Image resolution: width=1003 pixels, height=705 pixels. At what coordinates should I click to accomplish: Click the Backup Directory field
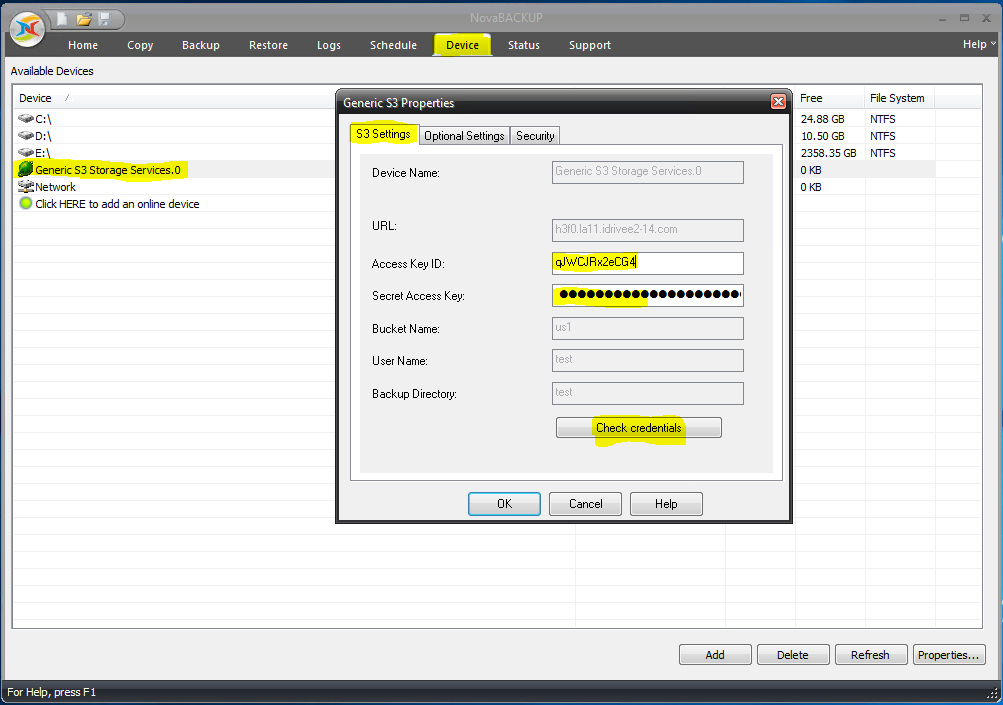(647, 393)
